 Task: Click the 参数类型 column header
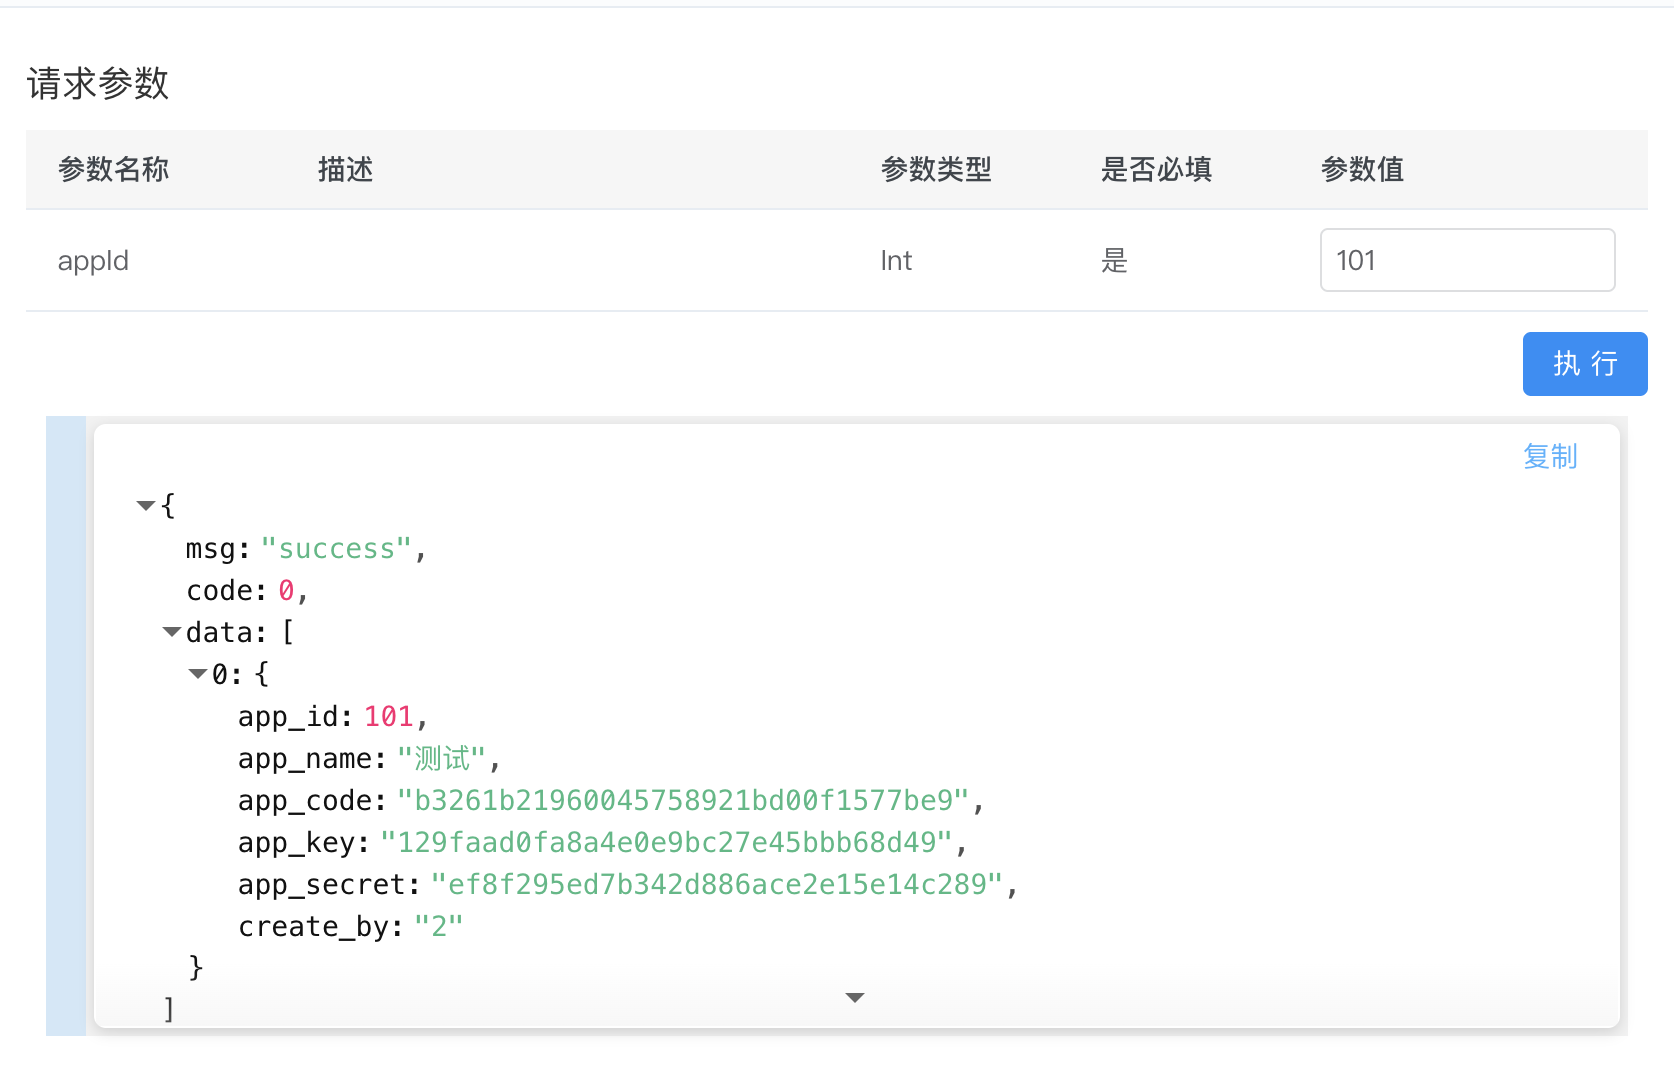(936, 170)
